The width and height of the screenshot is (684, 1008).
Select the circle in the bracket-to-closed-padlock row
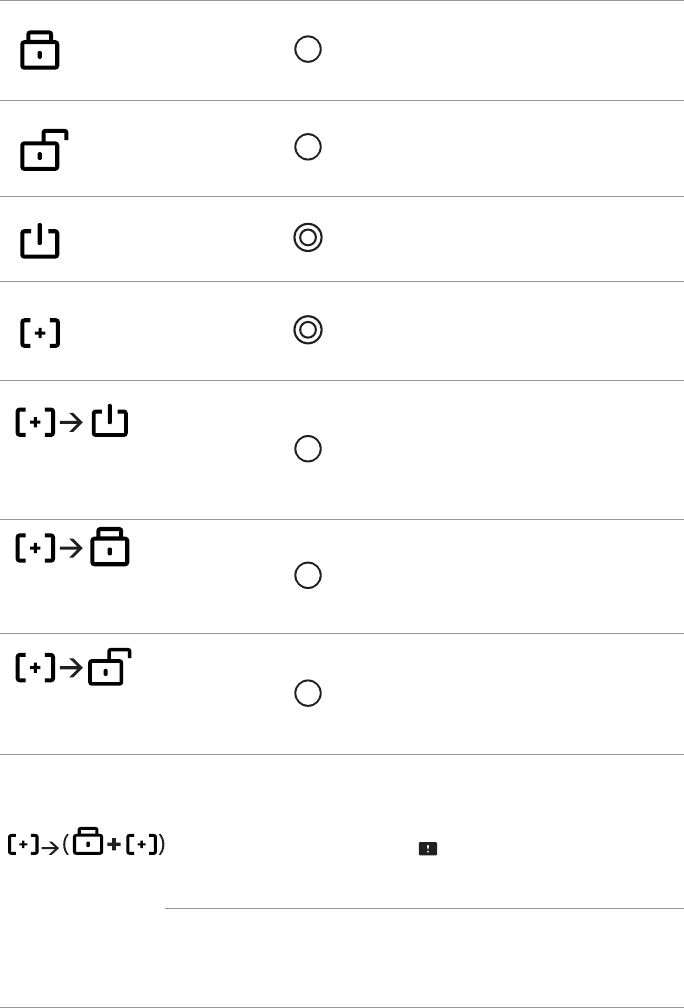tap(308, 576)
